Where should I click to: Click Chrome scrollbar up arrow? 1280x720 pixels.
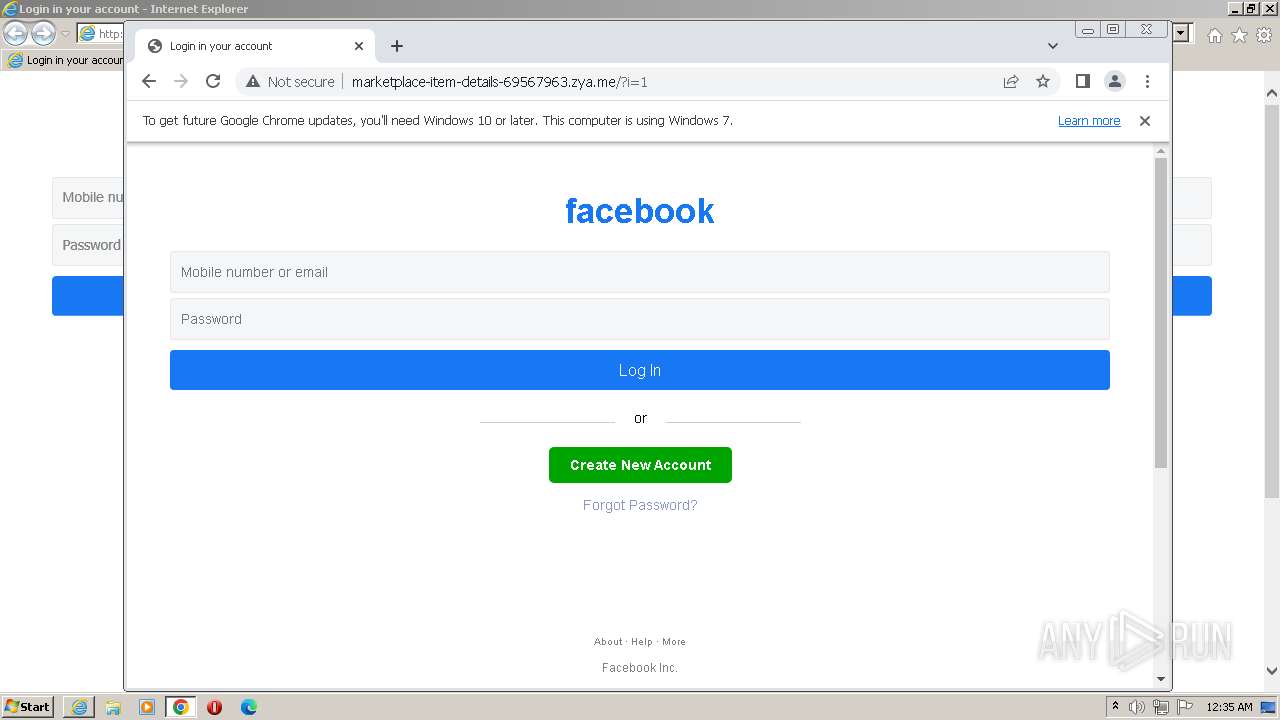coord(1161,151)
